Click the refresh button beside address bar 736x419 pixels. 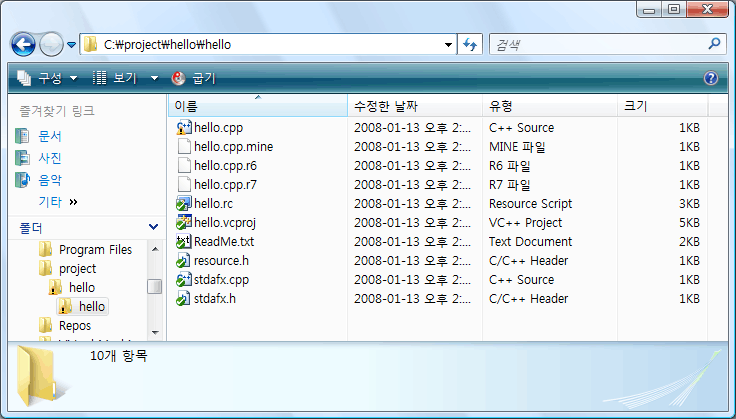click(471, 45)
